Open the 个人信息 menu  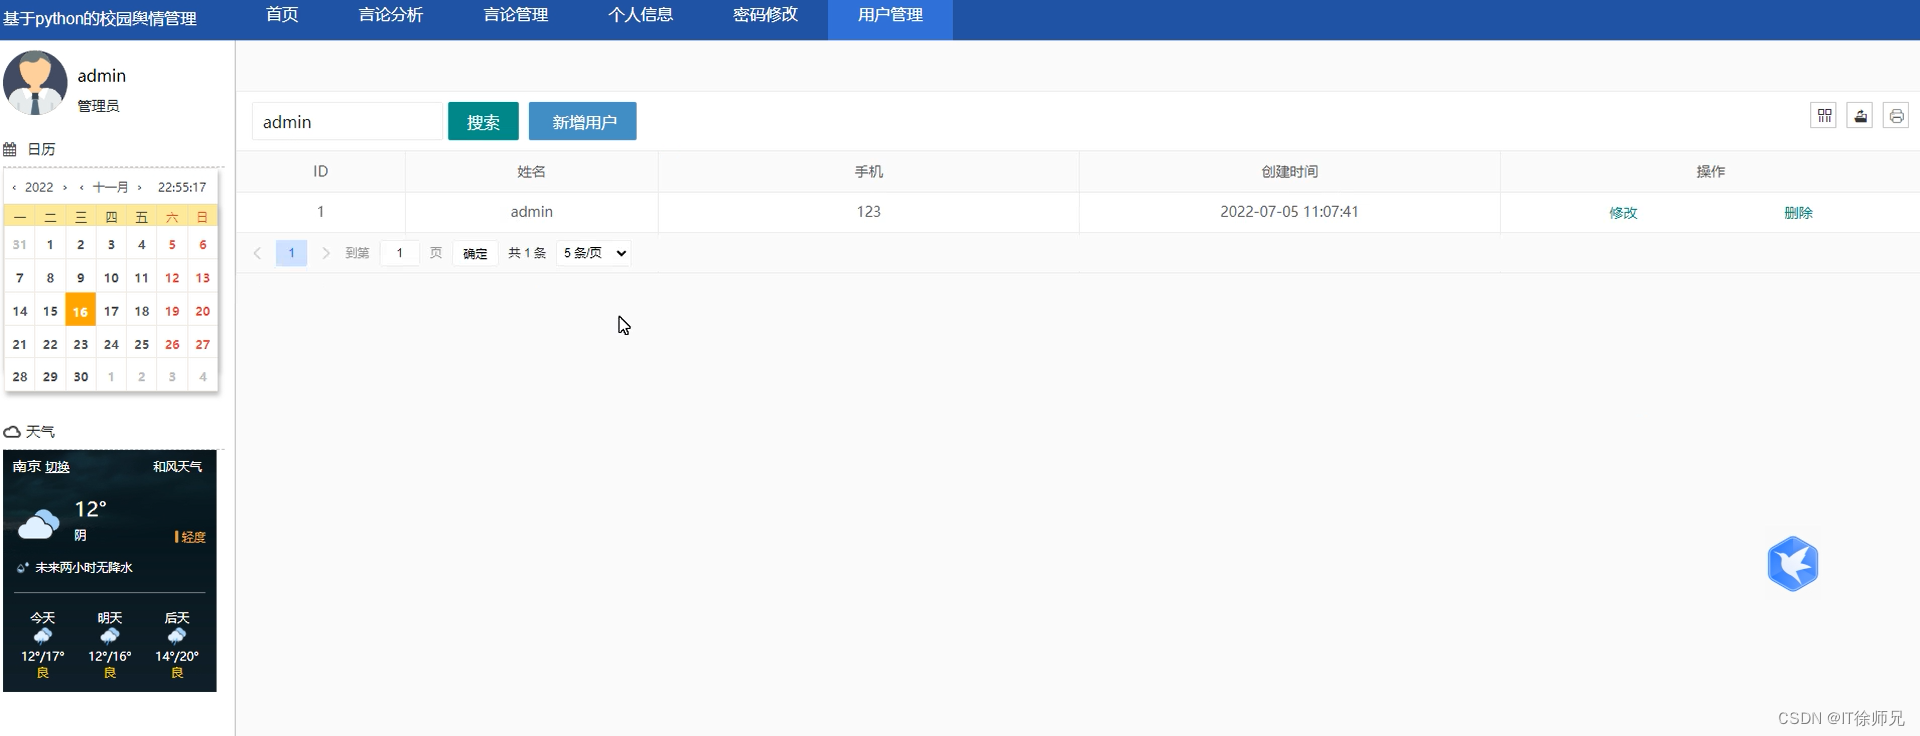click(x=641, y=15)
